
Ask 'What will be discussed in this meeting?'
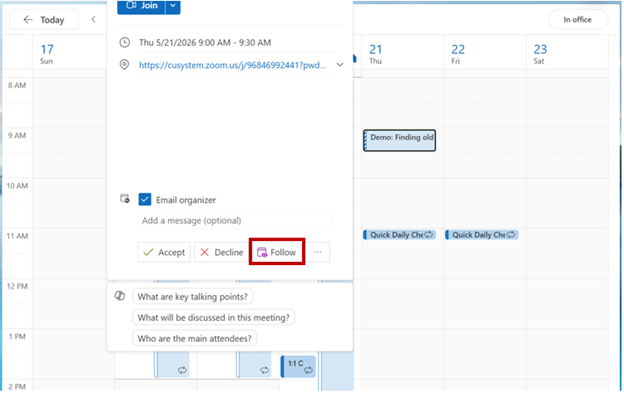214,318
